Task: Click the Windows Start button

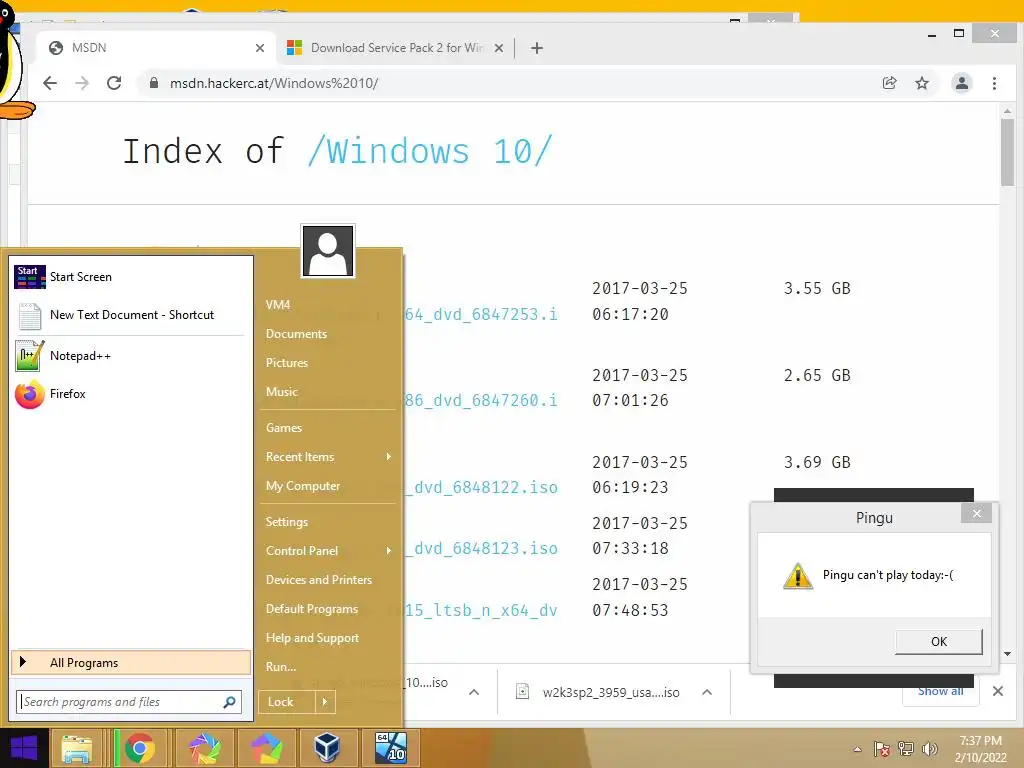Action: tap(24, 748)
